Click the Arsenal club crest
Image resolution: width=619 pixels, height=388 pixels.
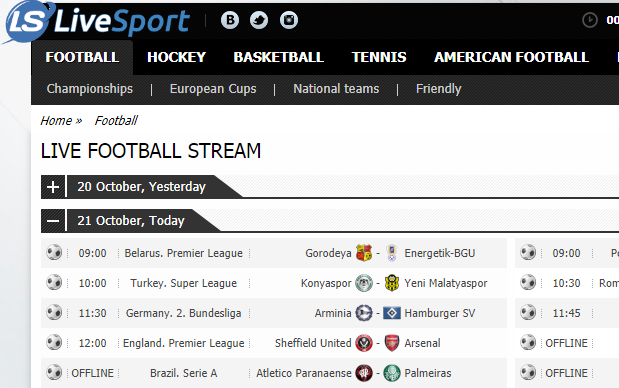tap(392, 343)
